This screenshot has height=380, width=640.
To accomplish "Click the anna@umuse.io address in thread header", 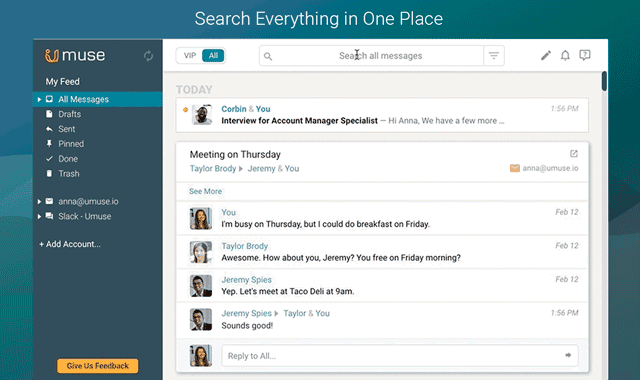I will coord(550,168).
